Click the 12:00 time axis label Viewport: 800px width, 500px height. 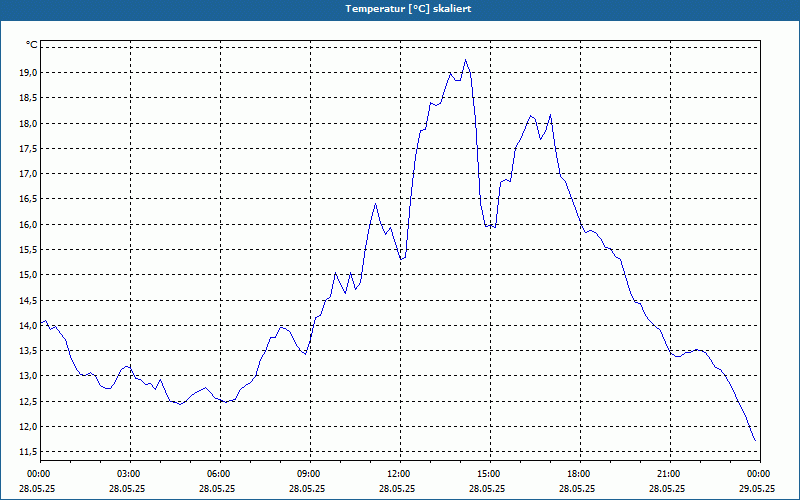(x=400, y=474)
